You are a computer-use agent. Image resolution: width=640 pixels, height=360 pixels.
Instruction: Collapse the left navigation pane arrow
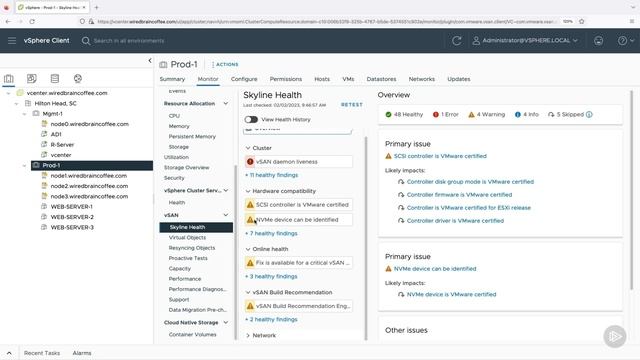[150, 60]
